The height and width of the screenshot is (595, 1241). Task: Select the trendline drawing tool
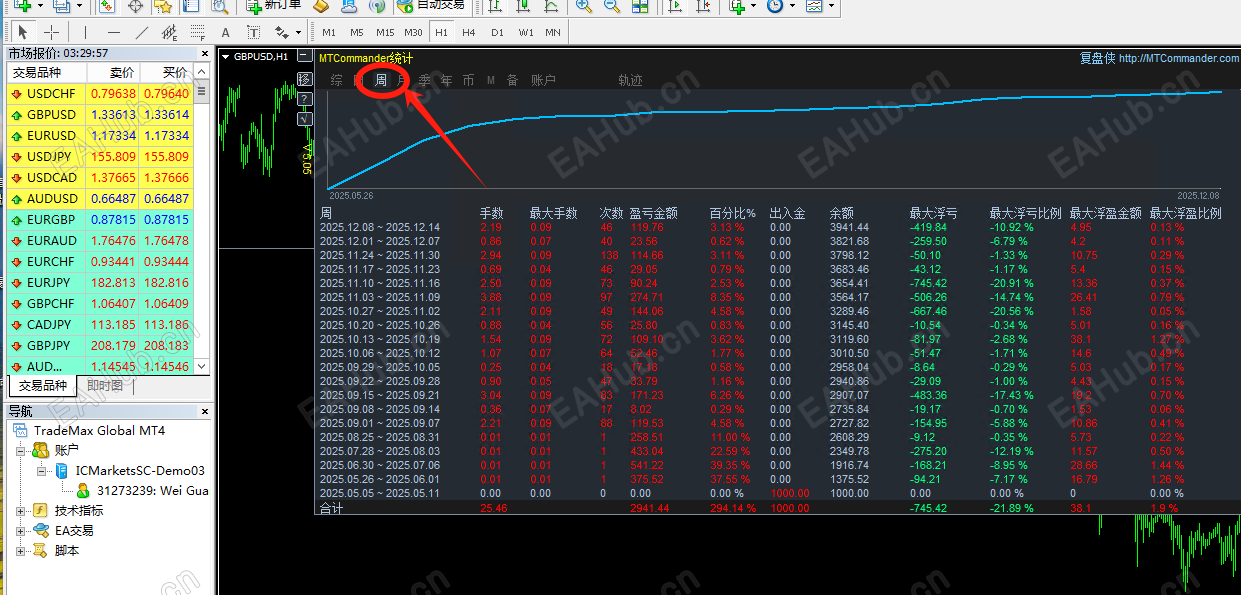click(x=142, y=33)
